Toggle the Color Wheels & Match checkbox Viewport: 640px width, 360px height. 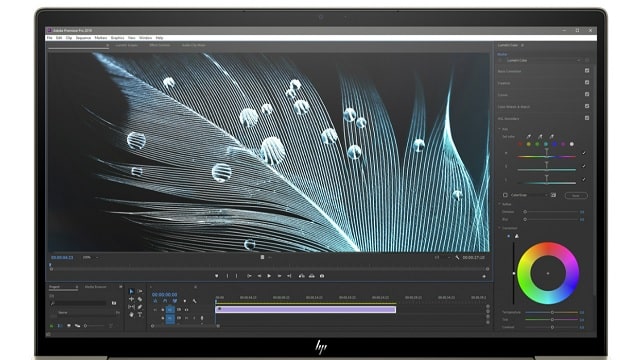tap(587, 106)
